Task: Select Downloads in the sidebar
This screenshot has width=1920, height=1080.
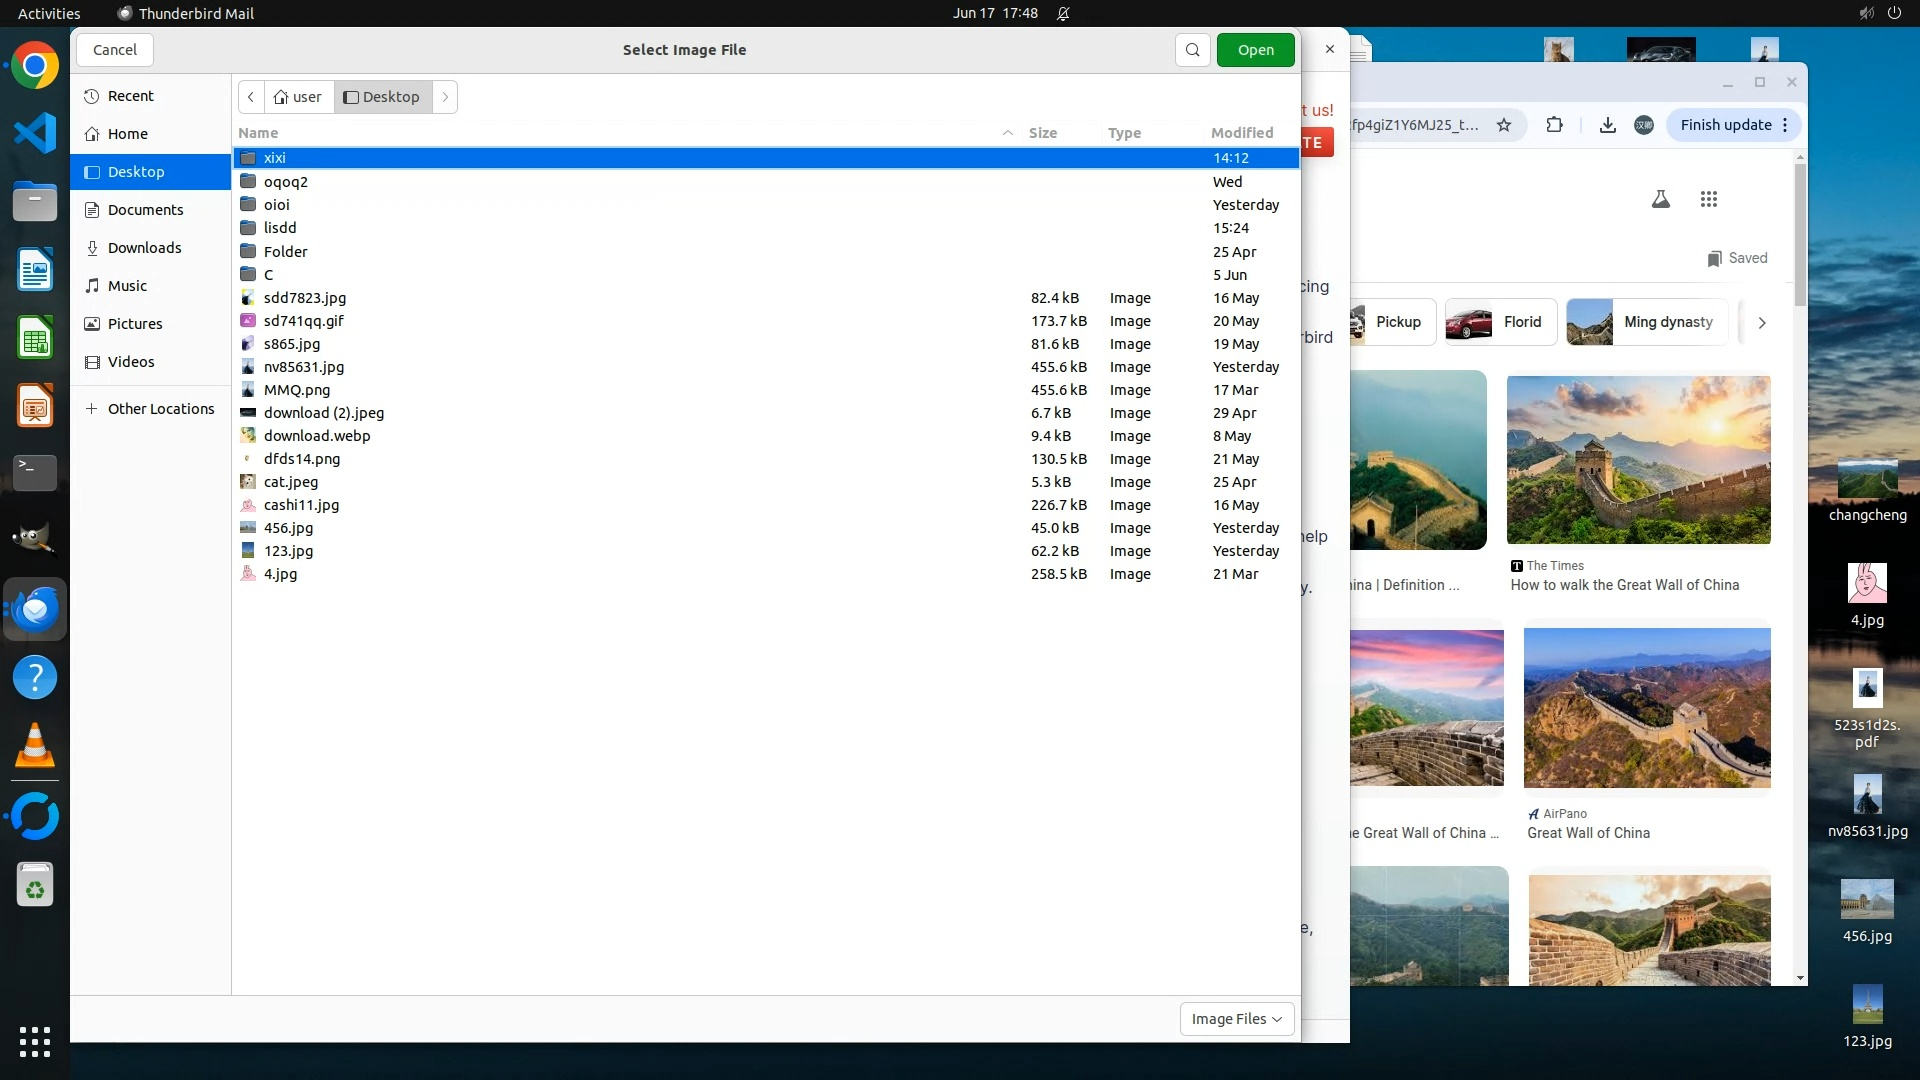Action: coord(144,248)
